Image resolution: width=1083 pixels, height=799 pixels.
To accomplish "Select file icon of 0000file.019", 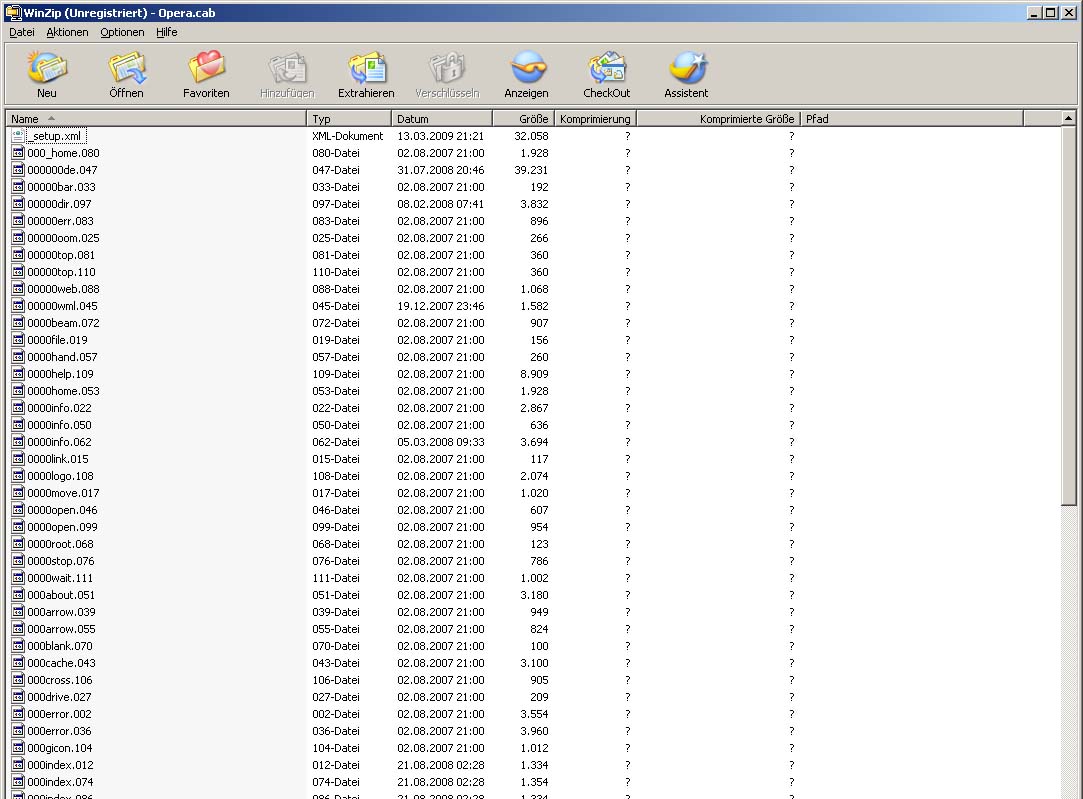I will [x=18, y=340].
